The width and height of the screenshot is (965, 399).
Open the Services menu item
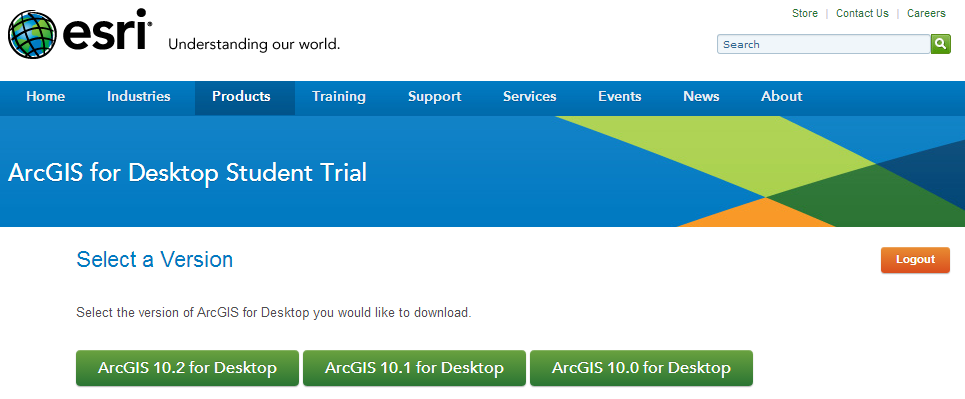pyautogui.click(x=529, y=97)
